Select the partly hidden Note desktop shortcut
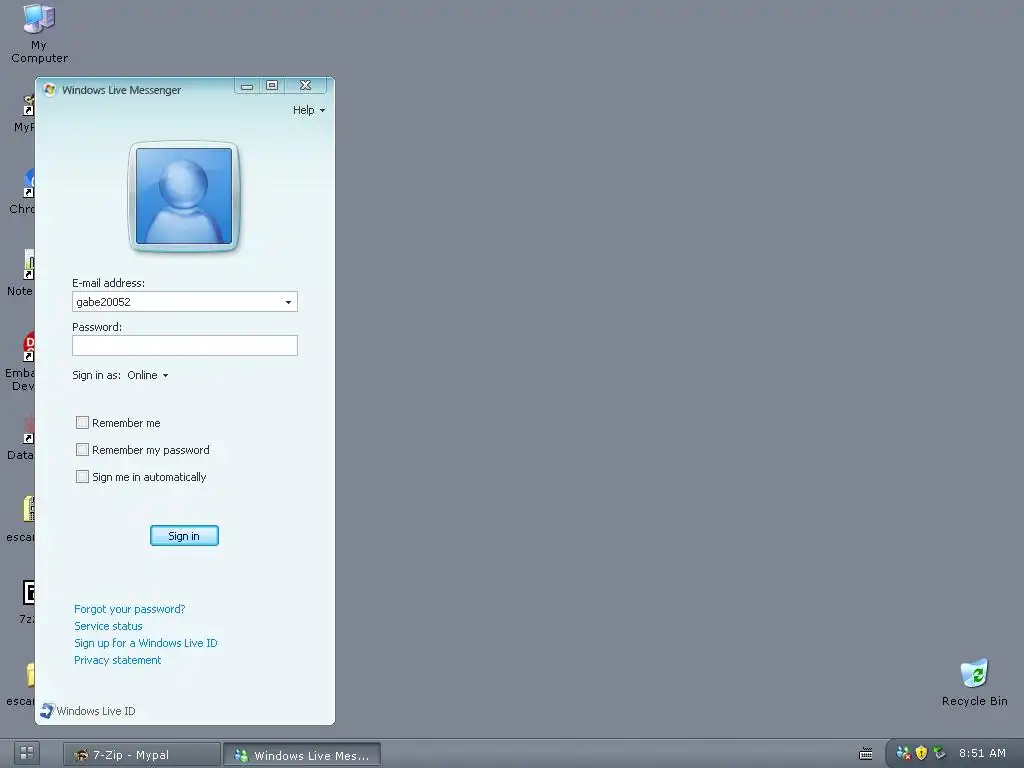Image resolution: width=1024 pixels, height=768 pixels. click(x=21, y=273)
